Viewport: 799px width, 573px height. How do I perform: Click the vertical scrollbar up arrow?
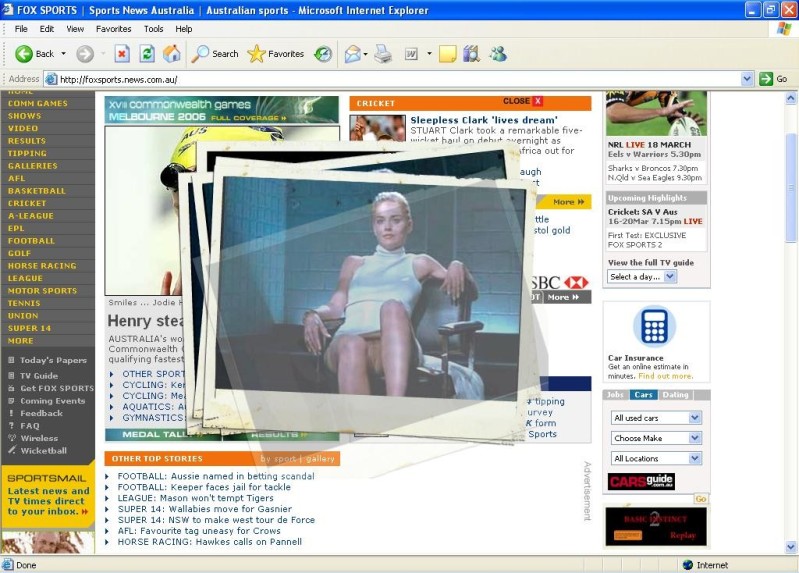(791, 98)
